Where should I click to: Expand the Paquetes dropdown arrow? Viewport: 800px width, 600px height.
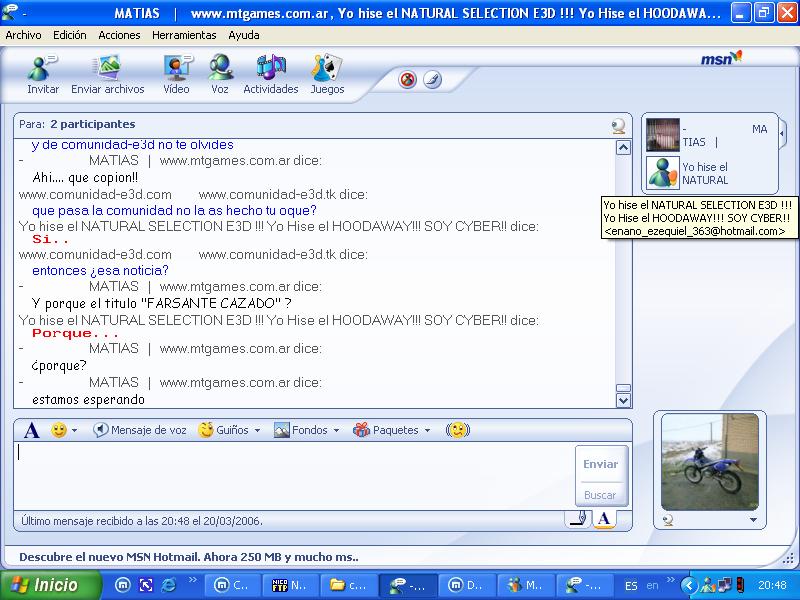point(427,431)
